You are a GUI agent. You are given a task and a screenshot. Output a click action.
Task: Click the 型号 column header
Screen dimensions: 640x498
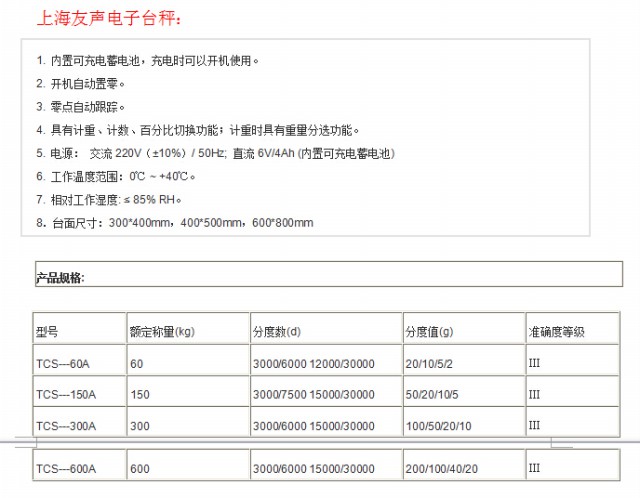[47, 332]
